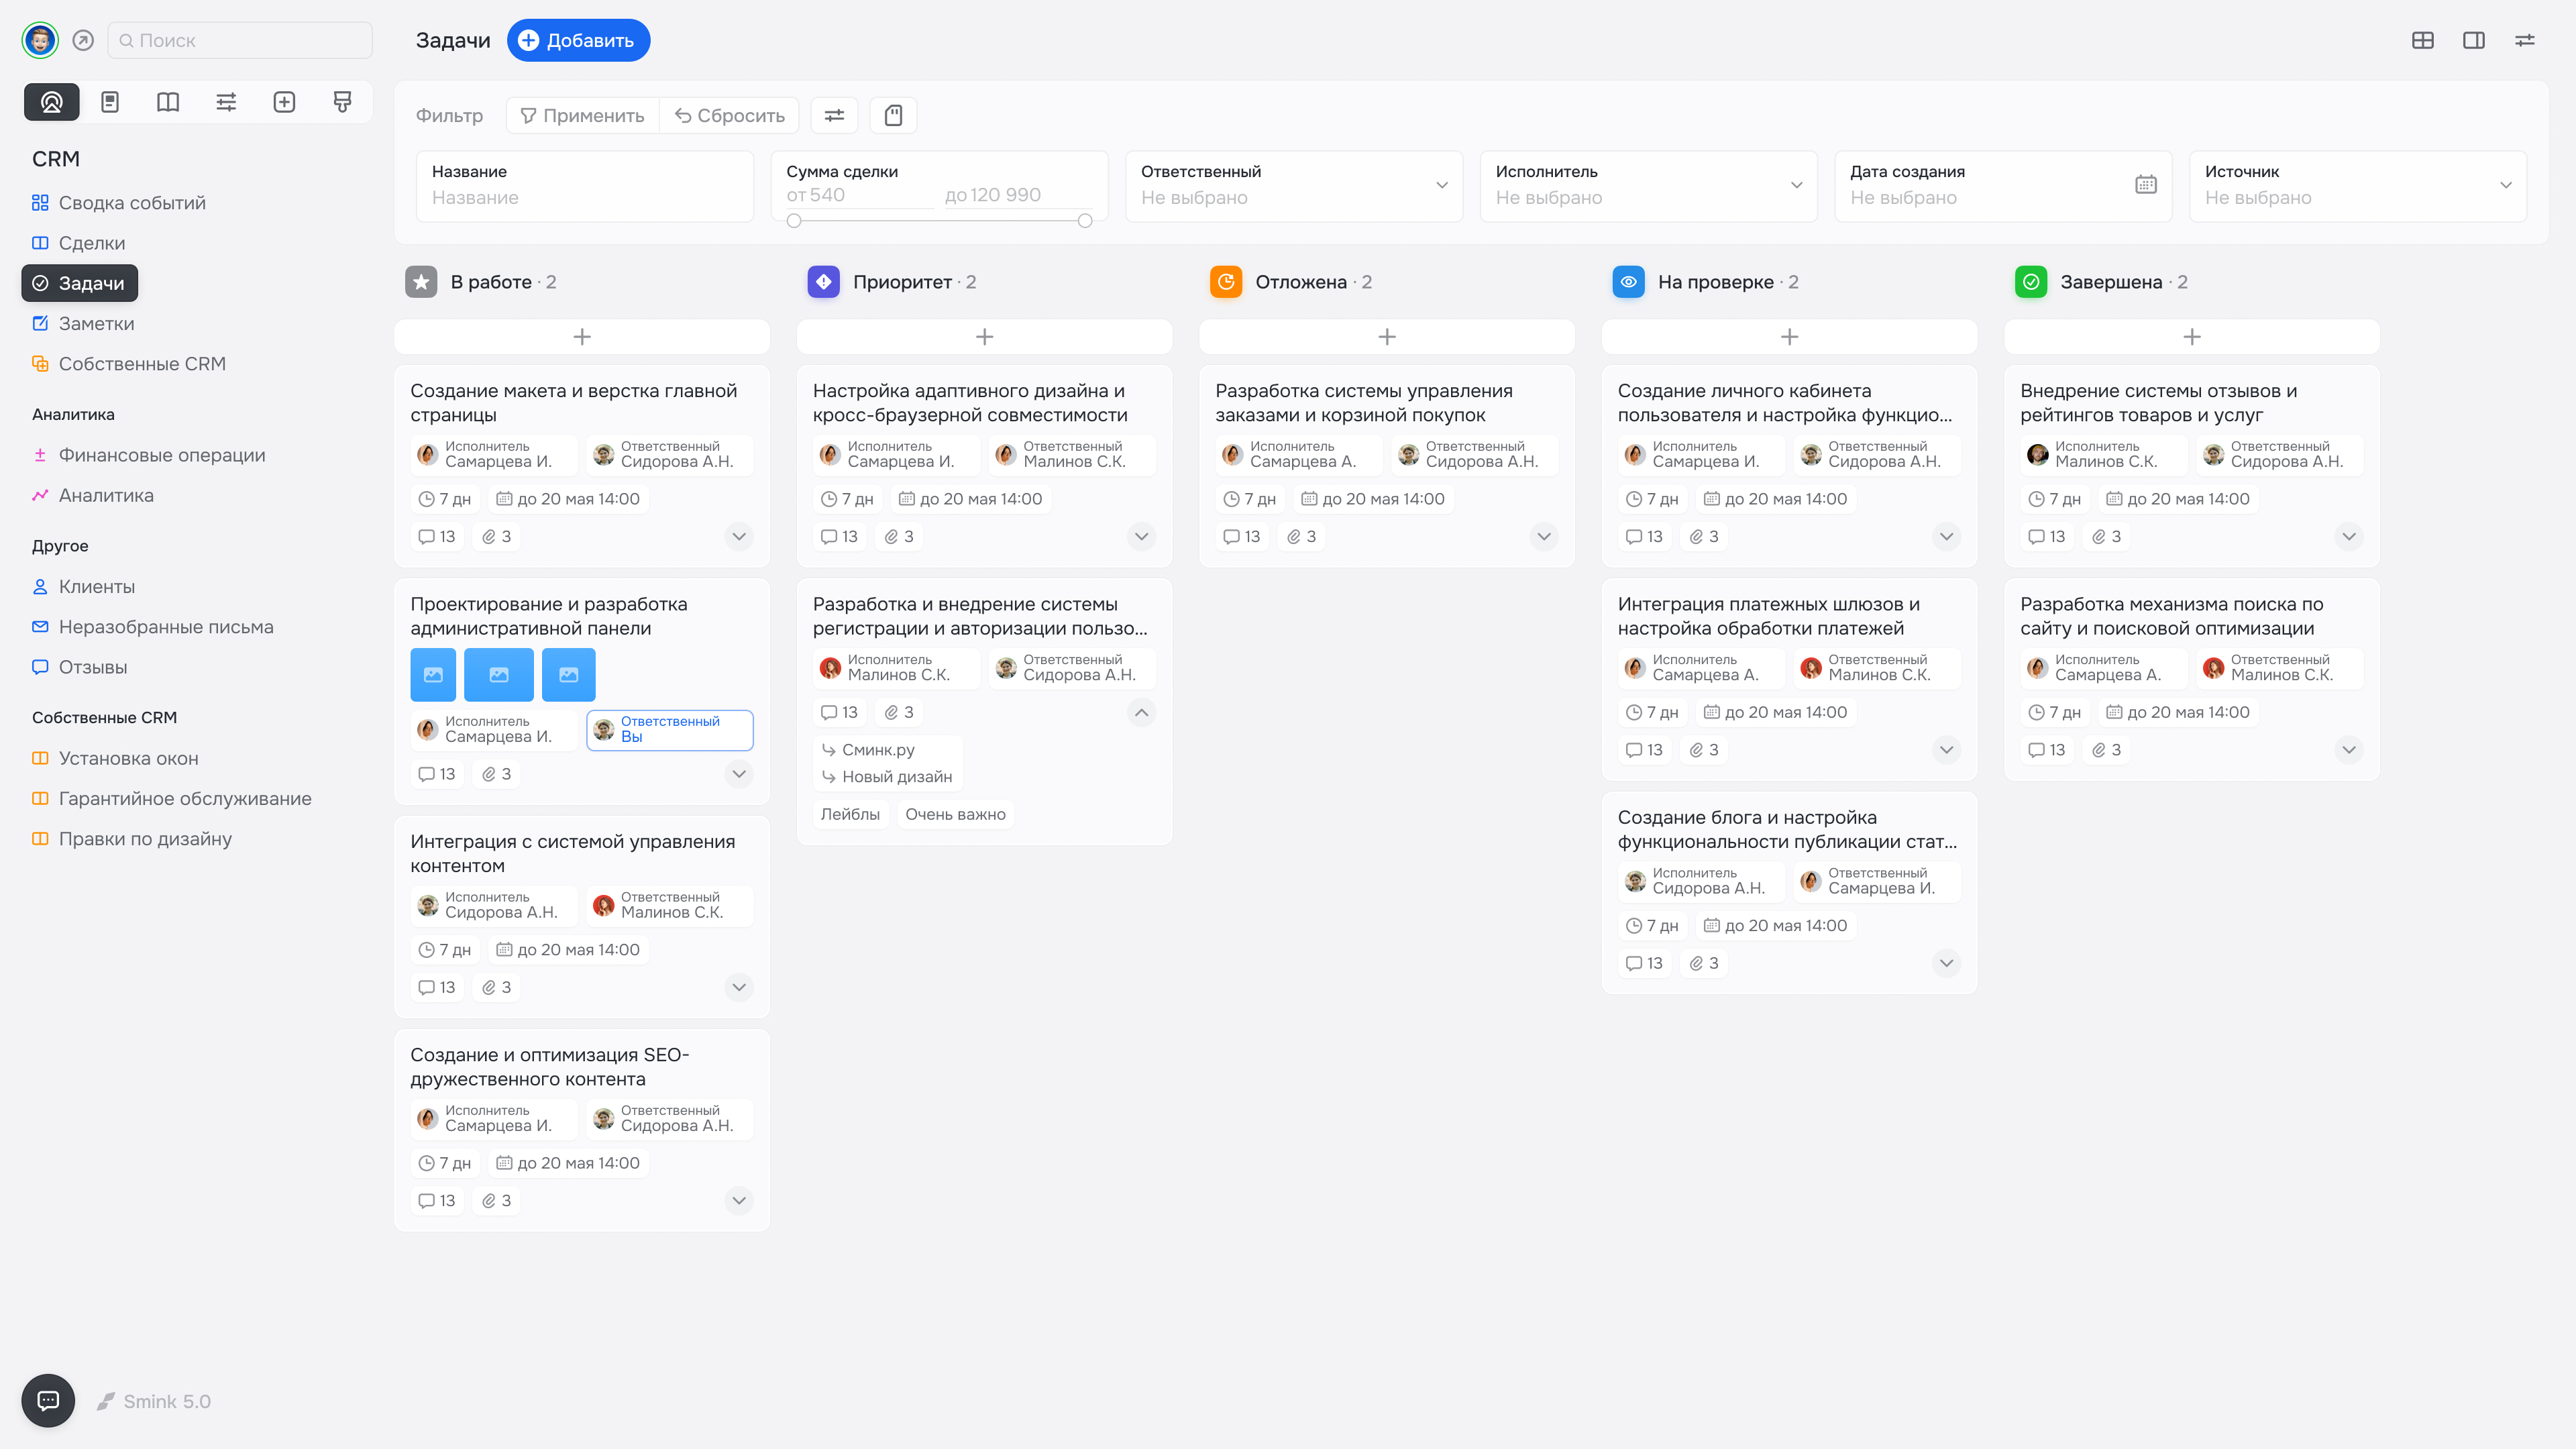Open the filter settings sliders icon
This screenshot has width=2576, height=1449.
tap(834, 115)
